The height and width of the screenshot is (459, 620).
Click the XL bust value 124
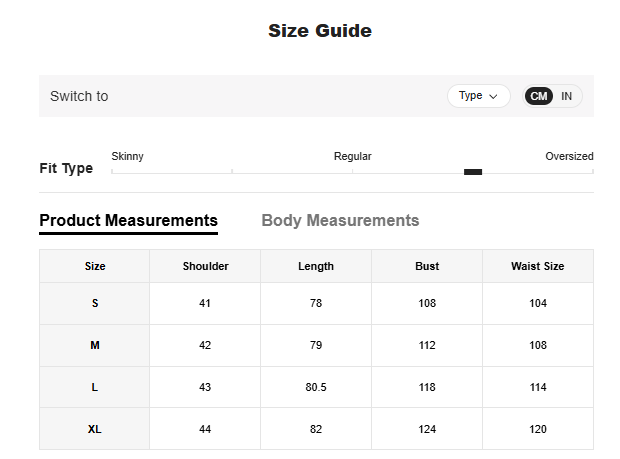coord(427,429)
